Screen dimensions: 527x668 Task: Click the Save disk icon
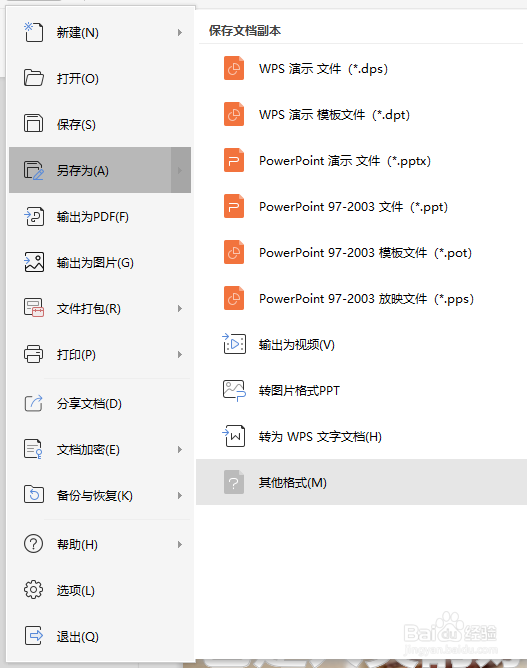click(33, 124)
